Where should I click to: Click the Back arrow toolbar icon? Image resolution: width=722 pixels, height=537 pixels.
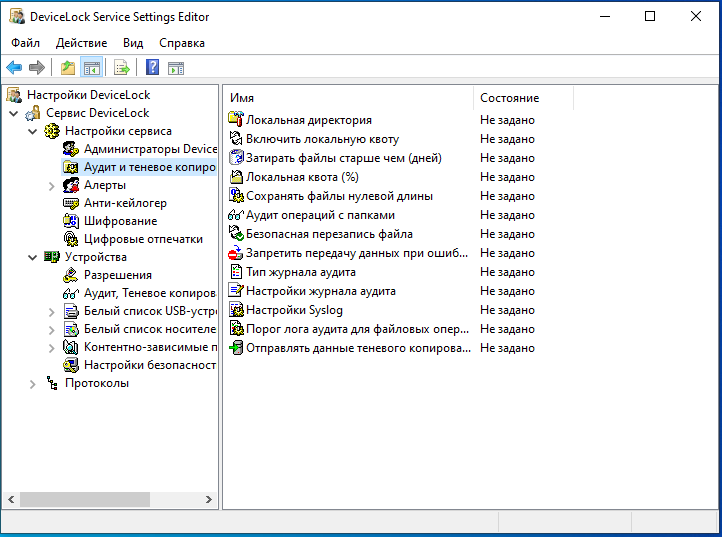[14, 68]
